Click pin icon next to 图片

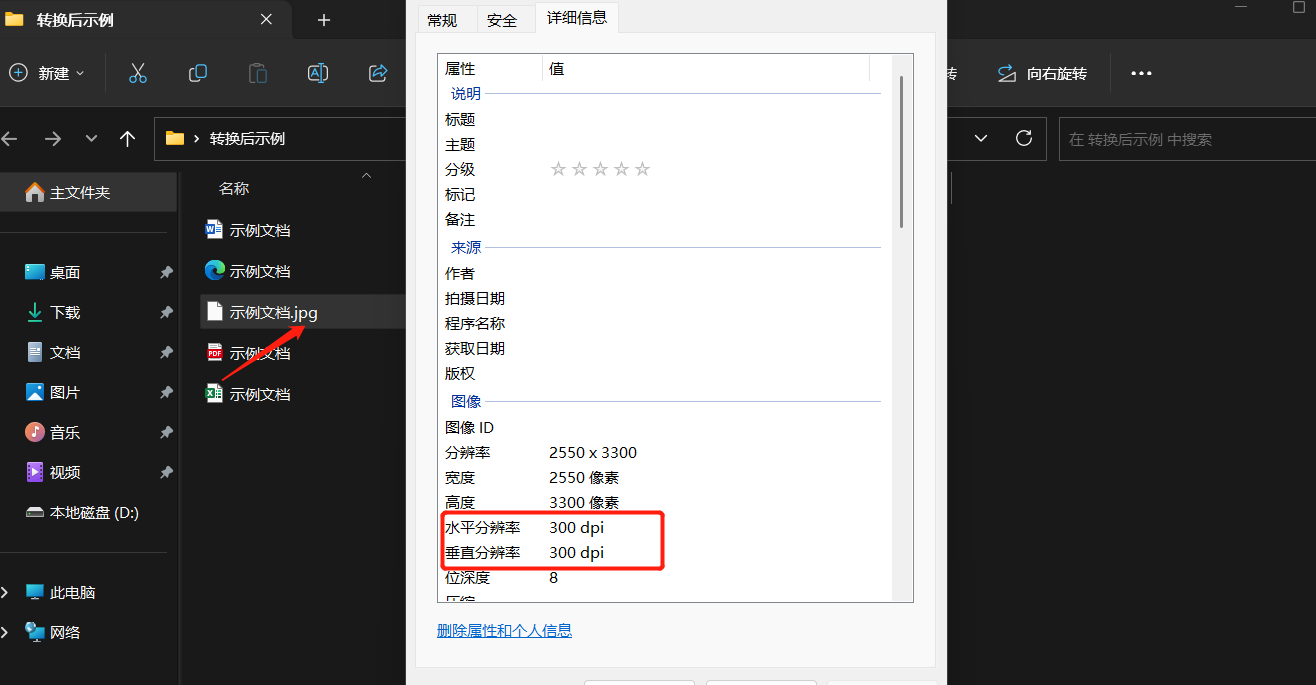coord(166,392)
